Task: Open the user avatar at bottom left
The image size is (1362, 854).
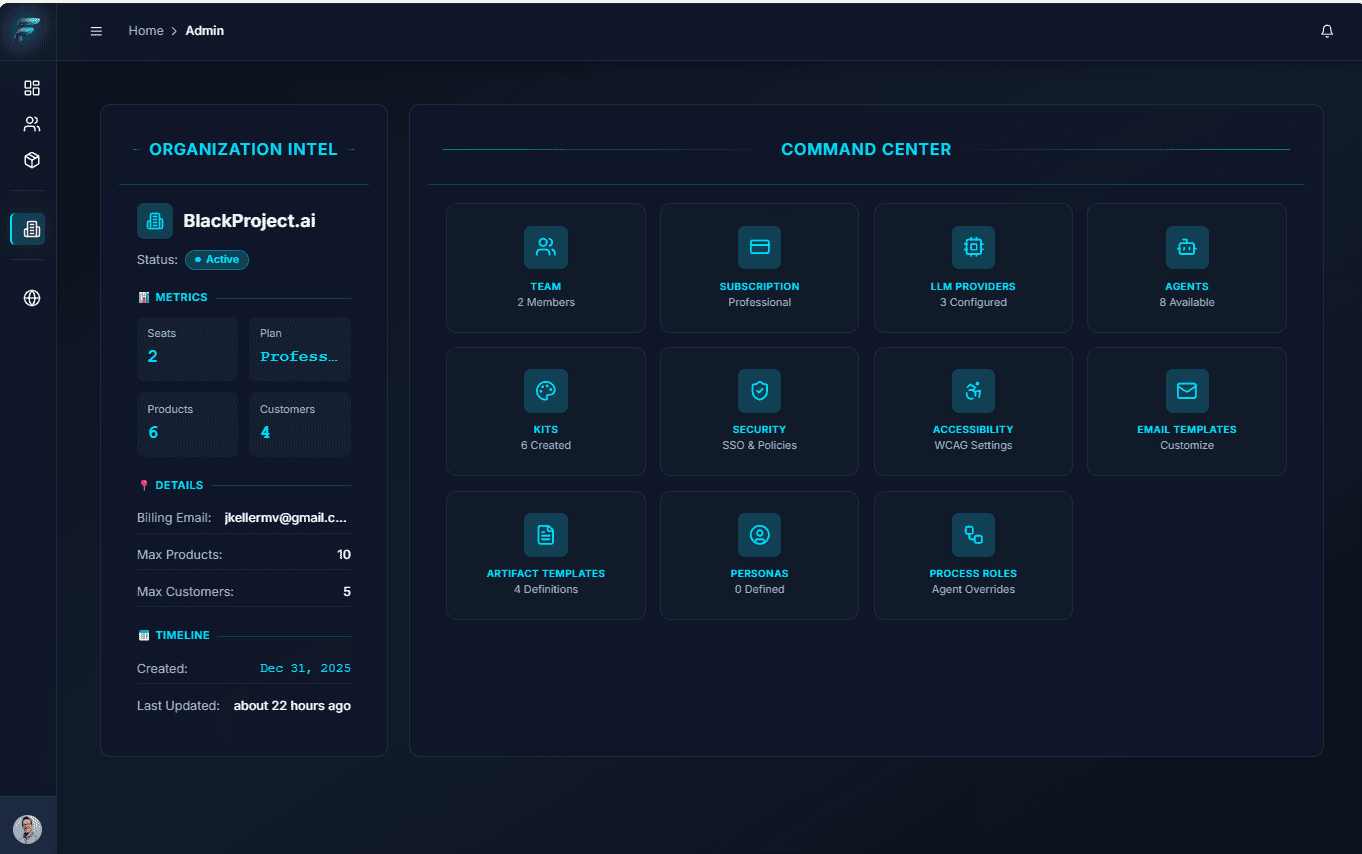Action: point(27,829)
